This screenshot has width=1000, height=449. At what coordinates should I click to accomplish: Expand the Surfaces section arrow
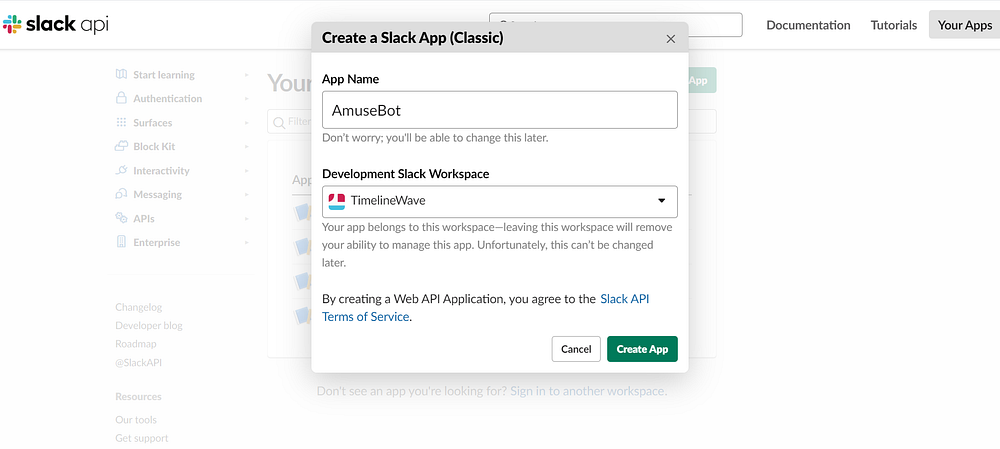coord(247,122)
